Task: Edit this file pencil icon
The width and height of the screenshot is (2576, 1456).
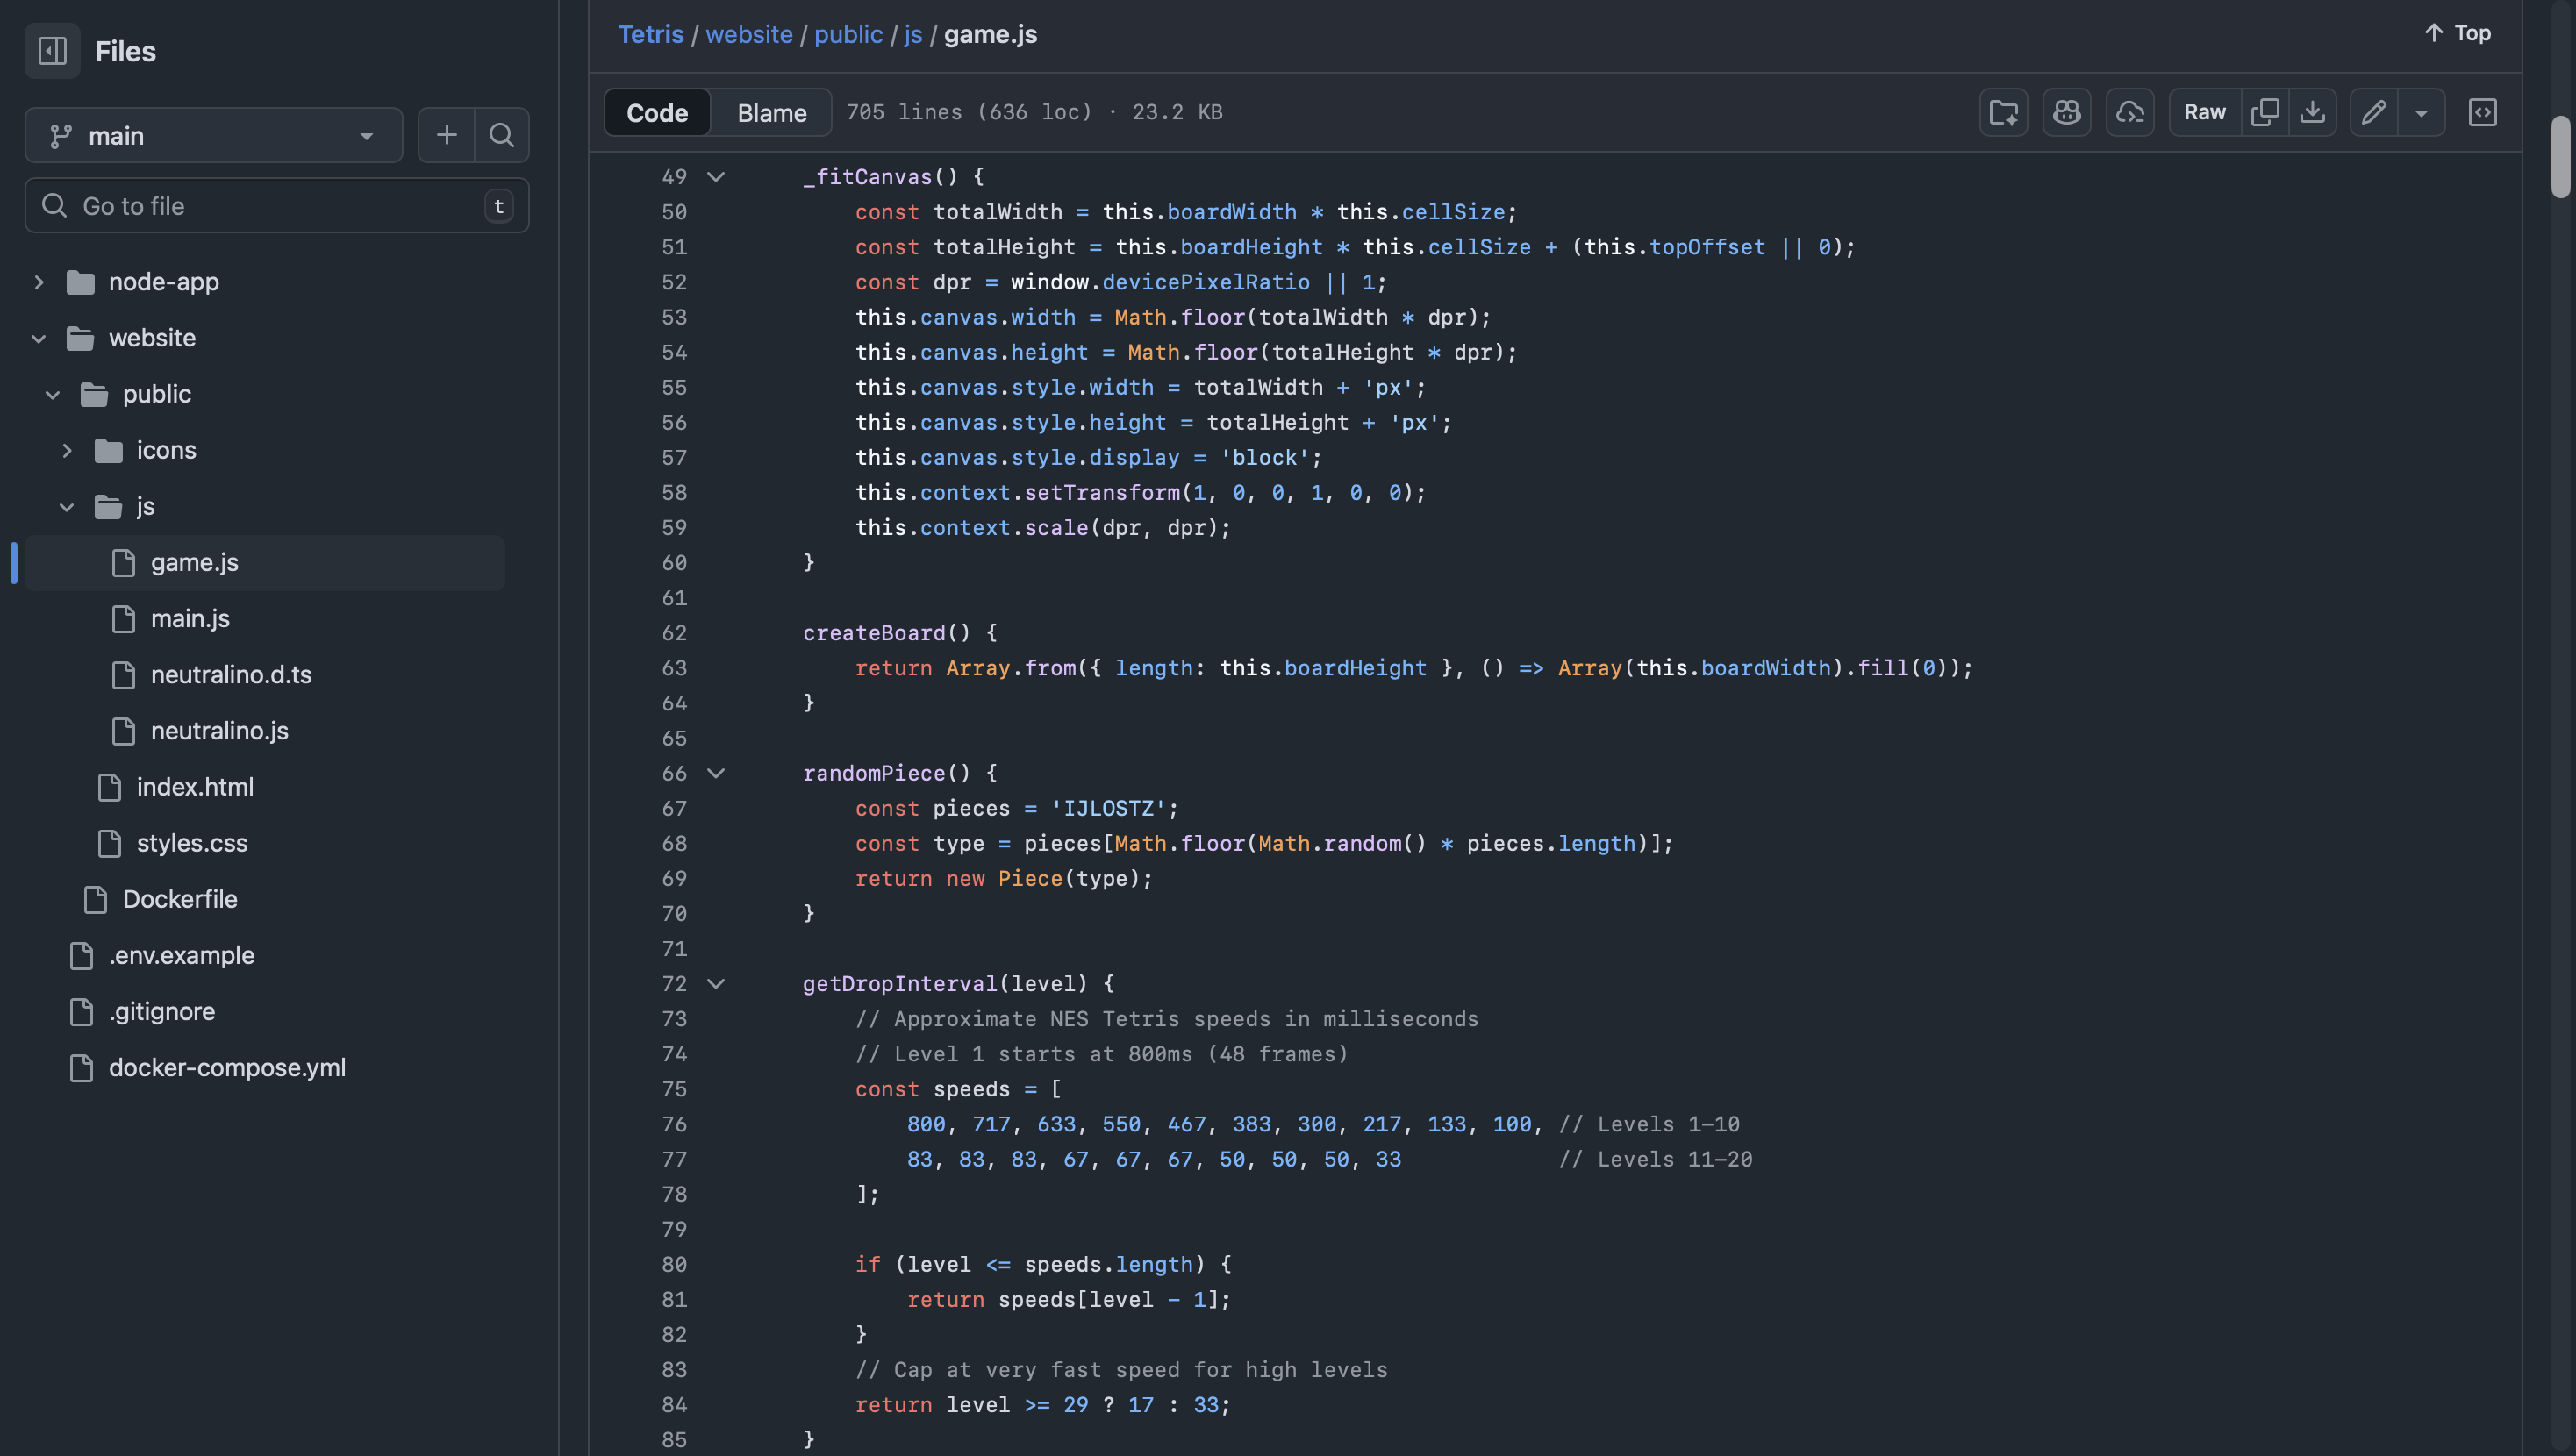Action: pos(2373,112)
